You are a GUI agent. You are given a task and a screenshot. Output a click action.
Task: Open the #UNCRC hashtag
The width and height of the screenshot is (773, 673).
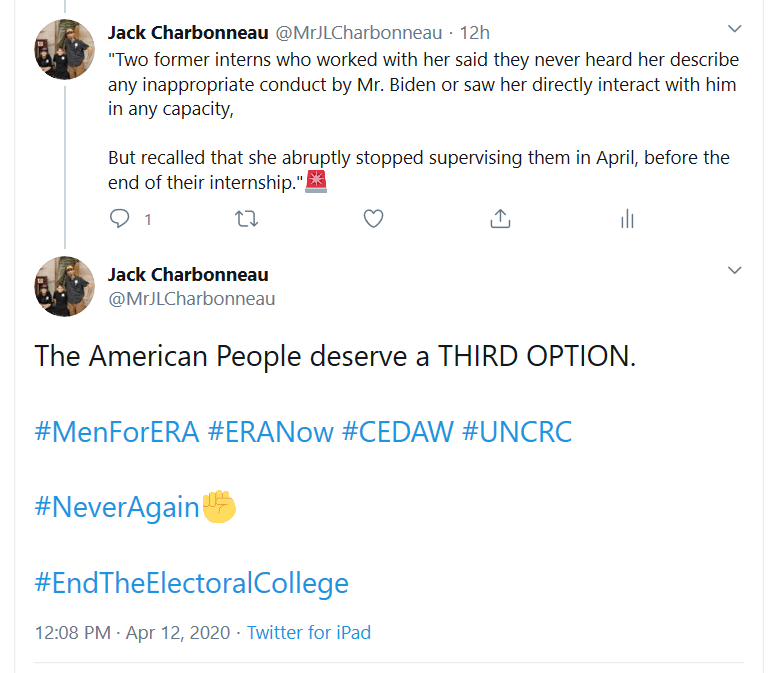point(517,432)
